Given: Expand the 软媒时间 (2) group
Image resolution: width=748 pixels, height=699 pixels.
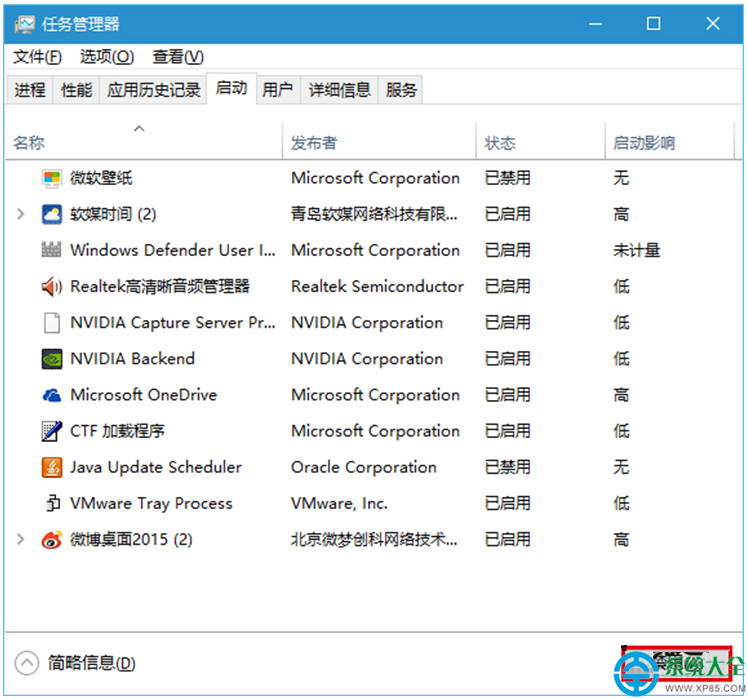Looking at the screenshot, I should 20,214.
